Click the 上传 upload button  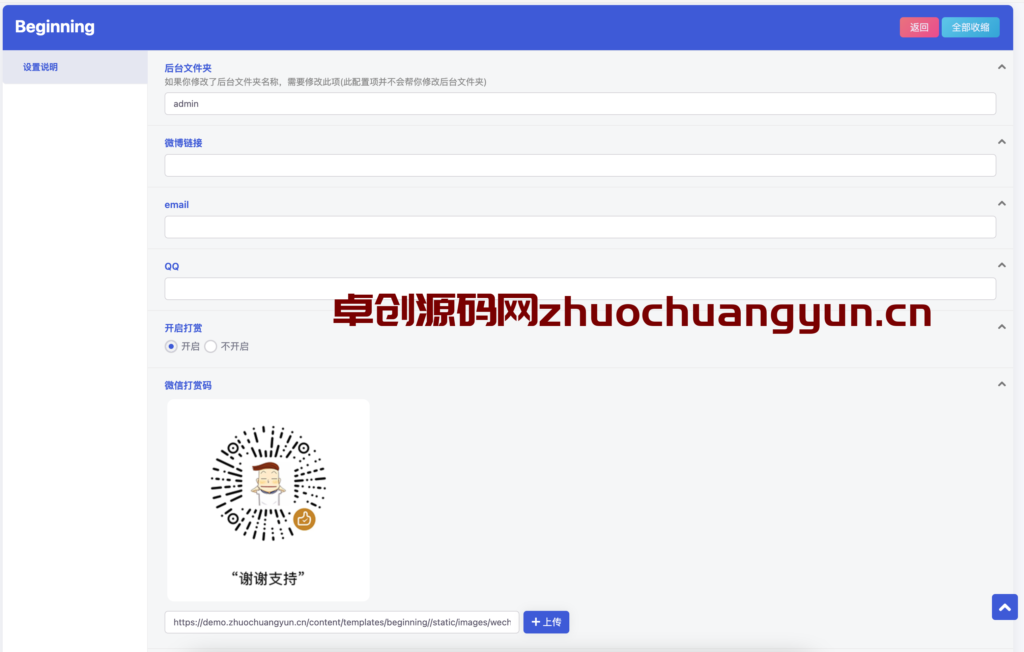click(x=546, y=622)
